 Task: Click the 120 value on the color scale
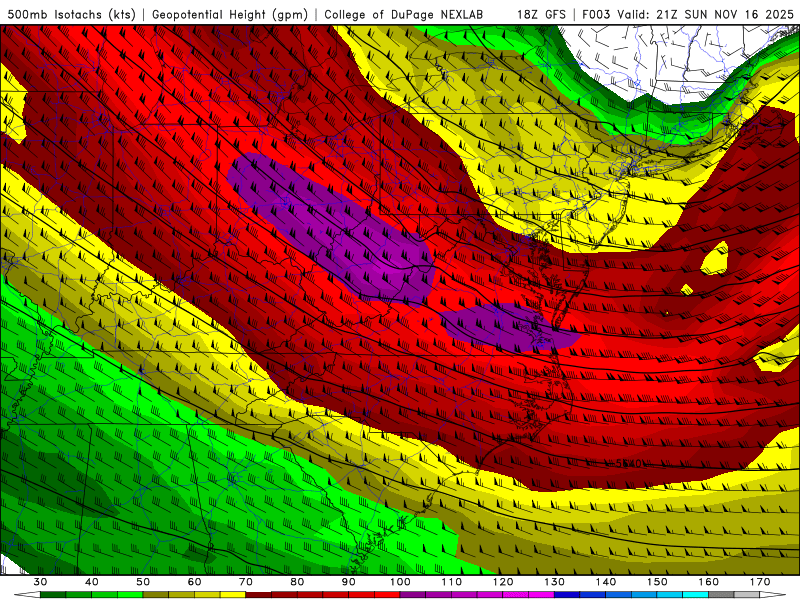[x=503, y=582]
